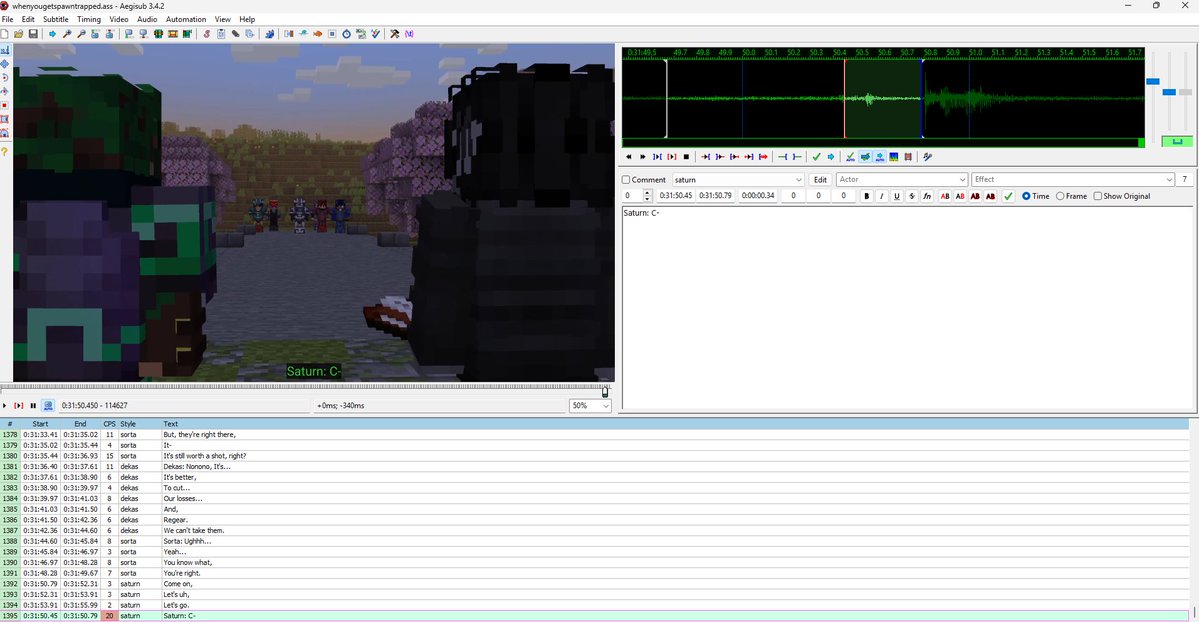This screenshot has height=622, width=1199.
Task: Toggle auto-scroll audio display to selection
Action: click(x=879, y=157)
